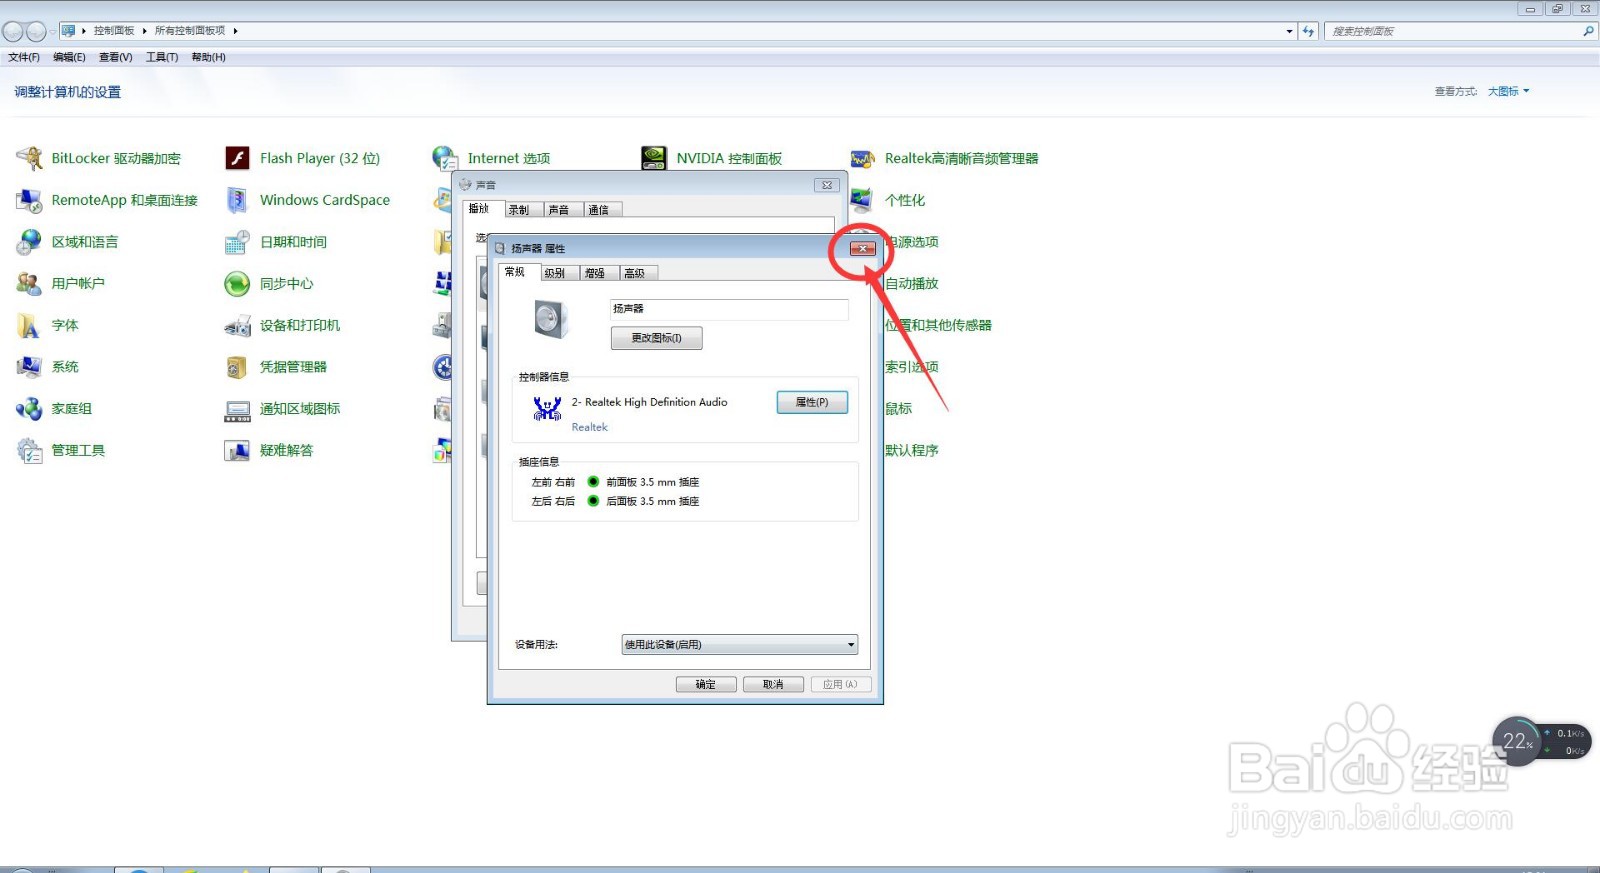Expand the 设备用法 device usage combo box
Image resolution: width=1600 pixels, height=873 pixels.
pyautogui.click(x=739, y=645)
